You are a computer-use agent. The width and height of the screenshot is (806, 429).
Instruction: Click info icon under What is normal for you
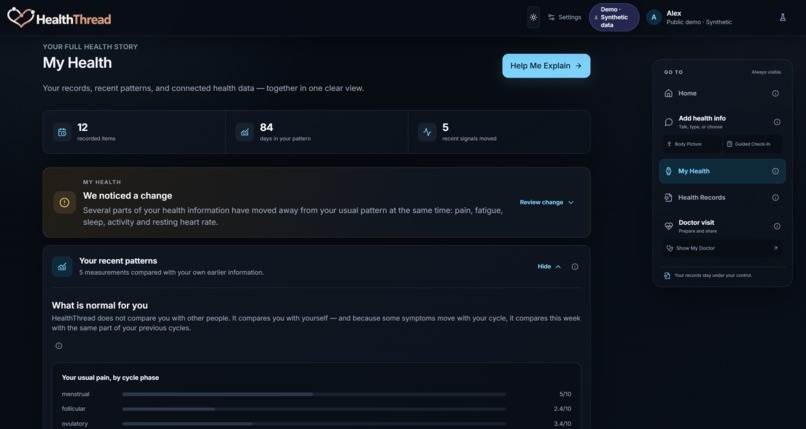pos(59,346)
